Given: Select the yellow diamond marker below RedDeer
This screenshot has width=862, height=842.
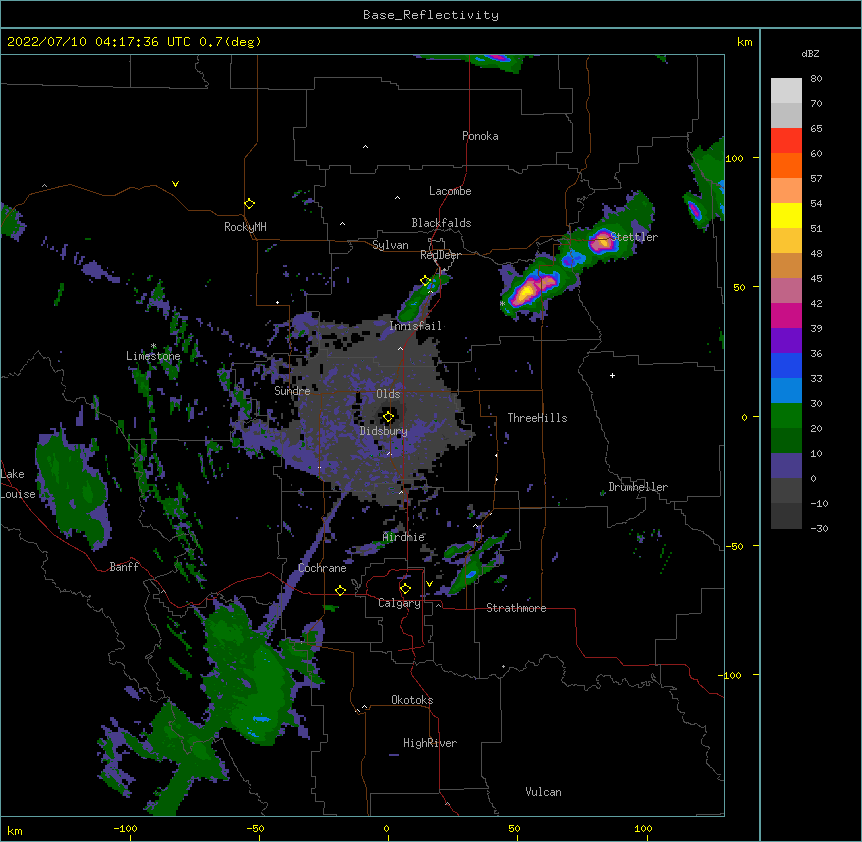Looking at the screenshot, I should click(425, 281).
